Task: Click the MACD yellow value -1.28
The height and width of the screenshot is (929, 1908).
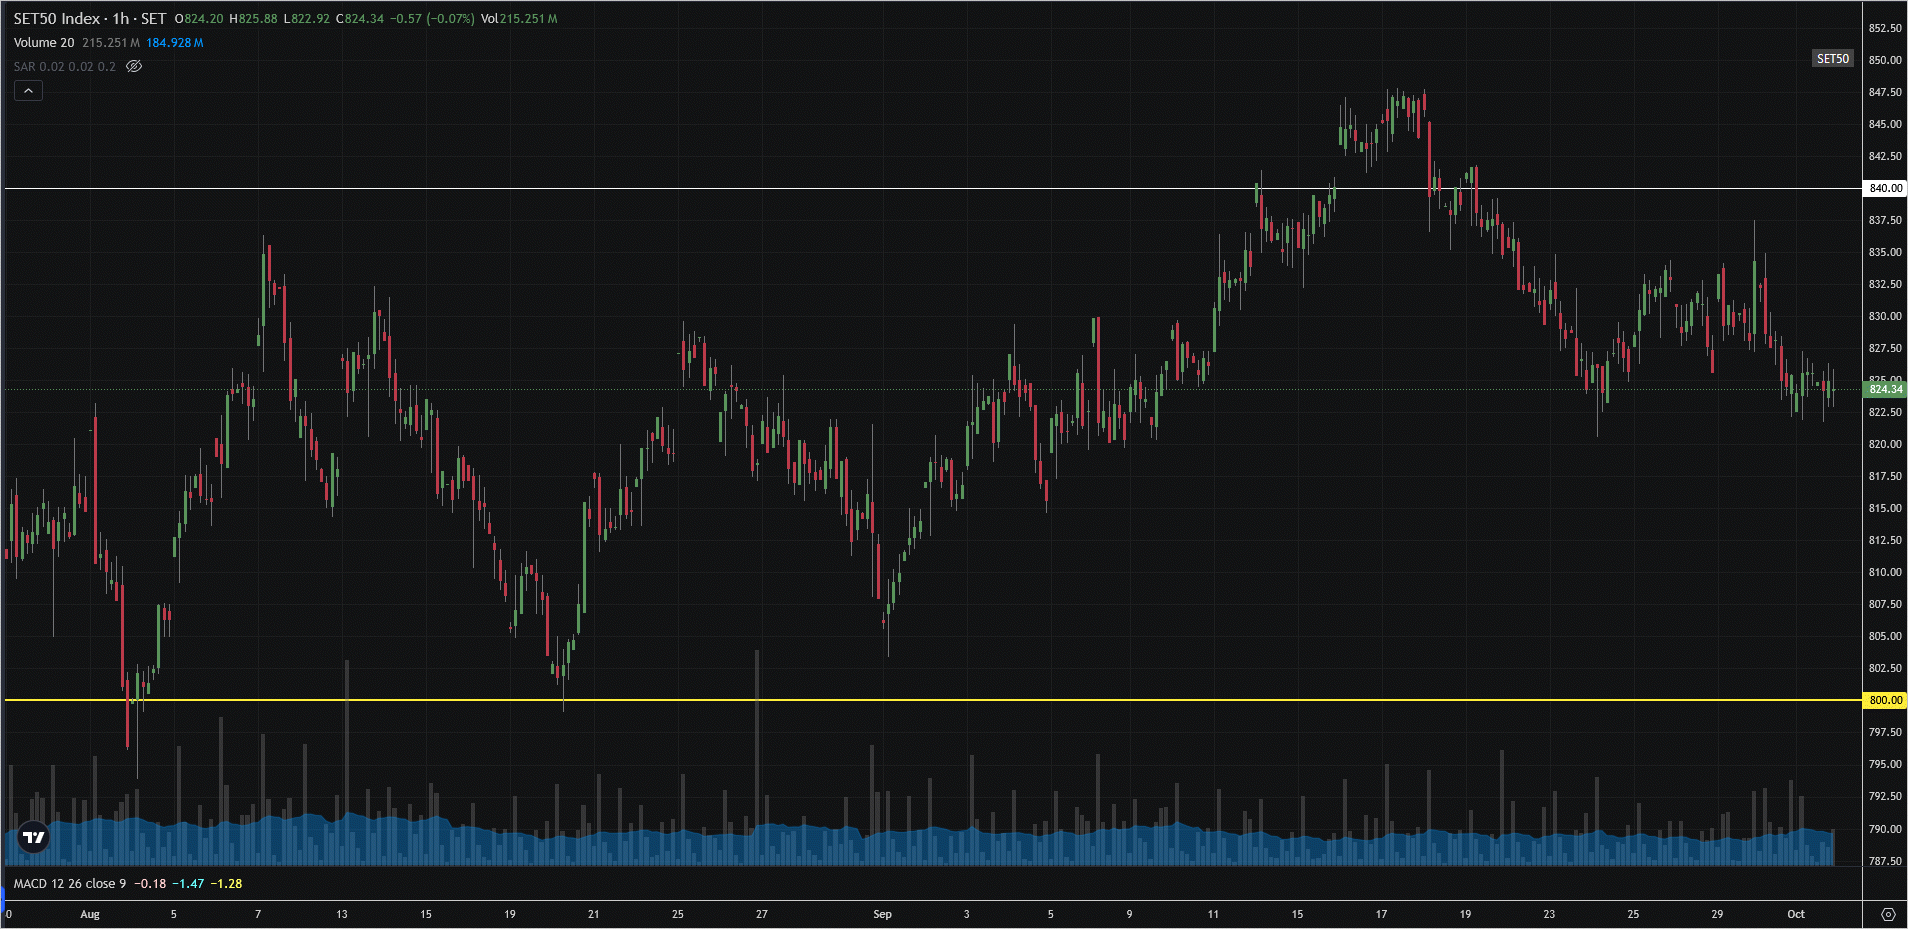Action: click(227, 884)
